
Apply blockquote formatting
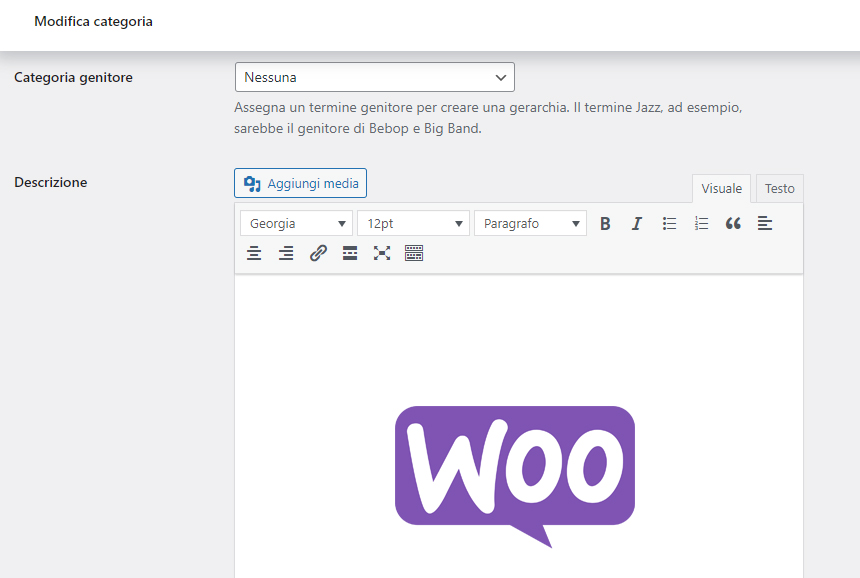coord(733,224)
